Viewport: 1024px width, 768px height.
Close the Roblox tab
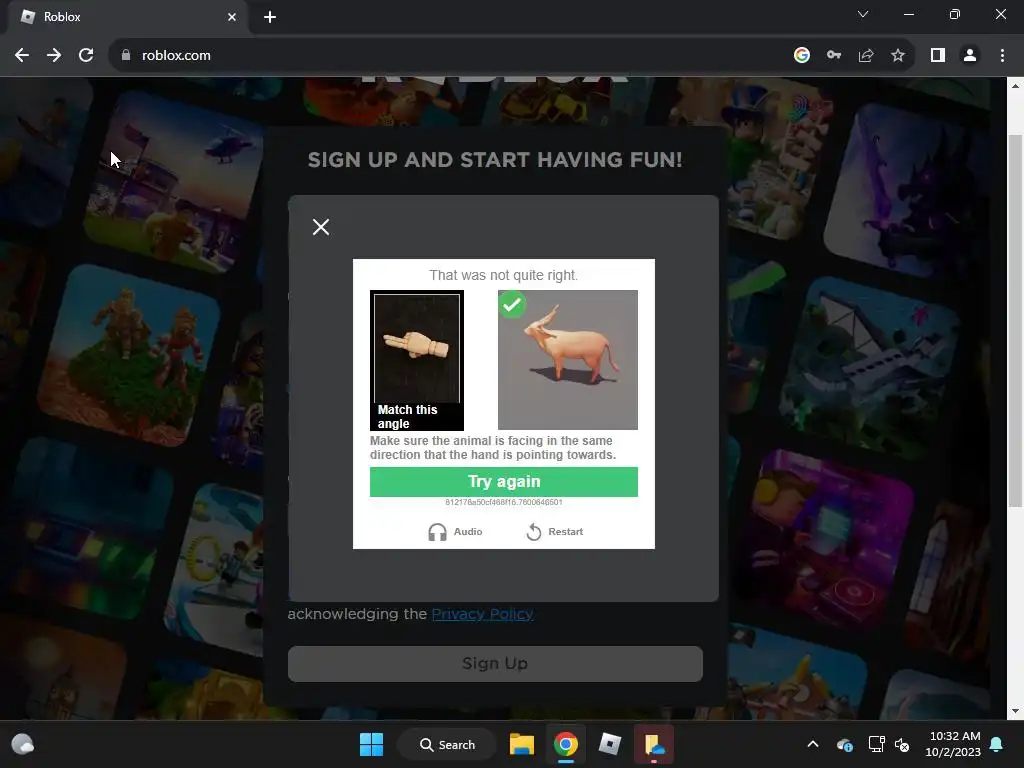[232, 17]
